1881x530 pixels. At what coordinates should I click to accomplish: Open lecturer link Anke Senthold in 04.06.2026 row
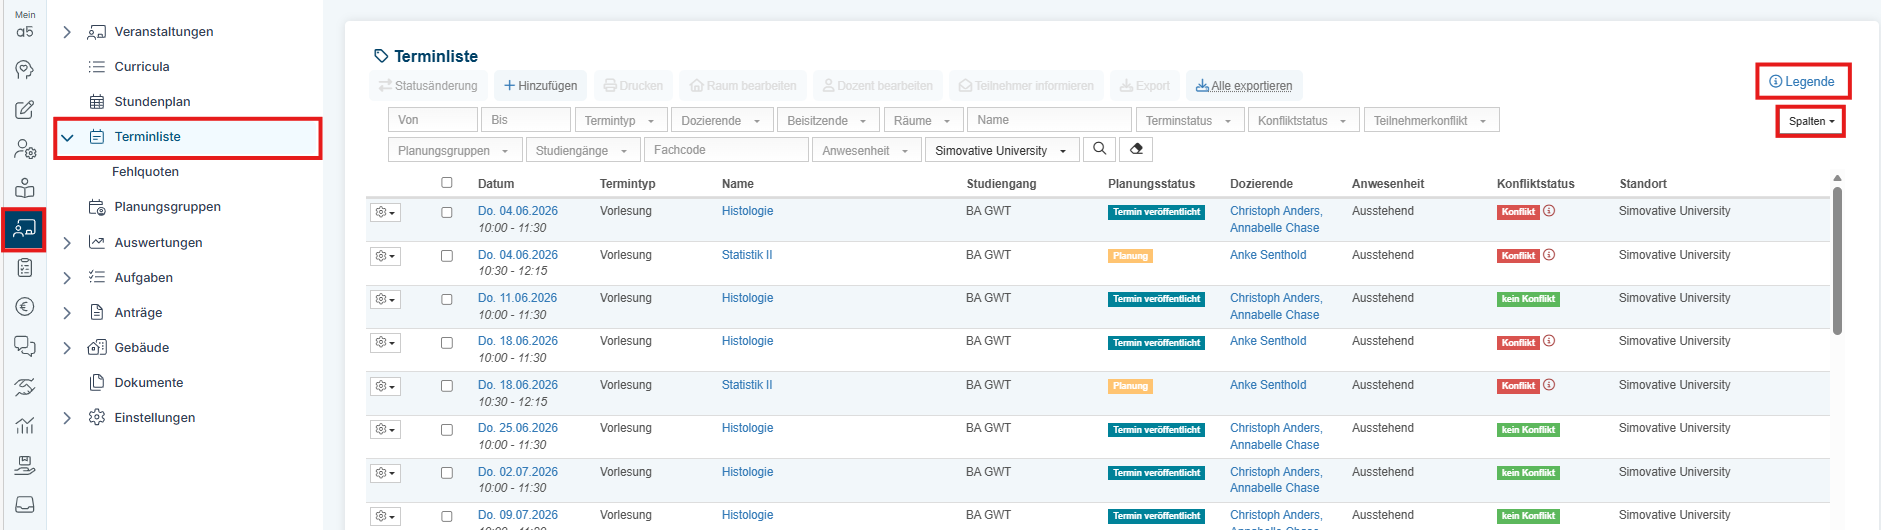point(1268,255)
